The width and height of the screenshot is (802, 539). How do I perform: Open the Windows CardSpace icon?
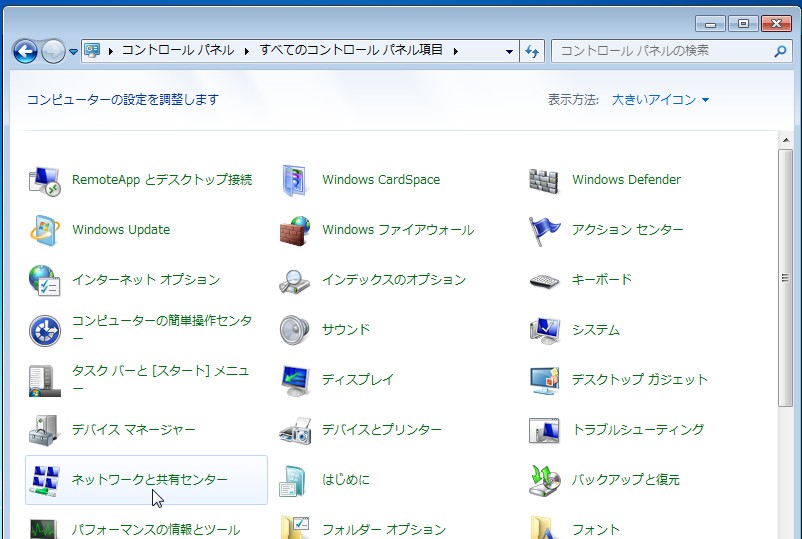point(295,180)
